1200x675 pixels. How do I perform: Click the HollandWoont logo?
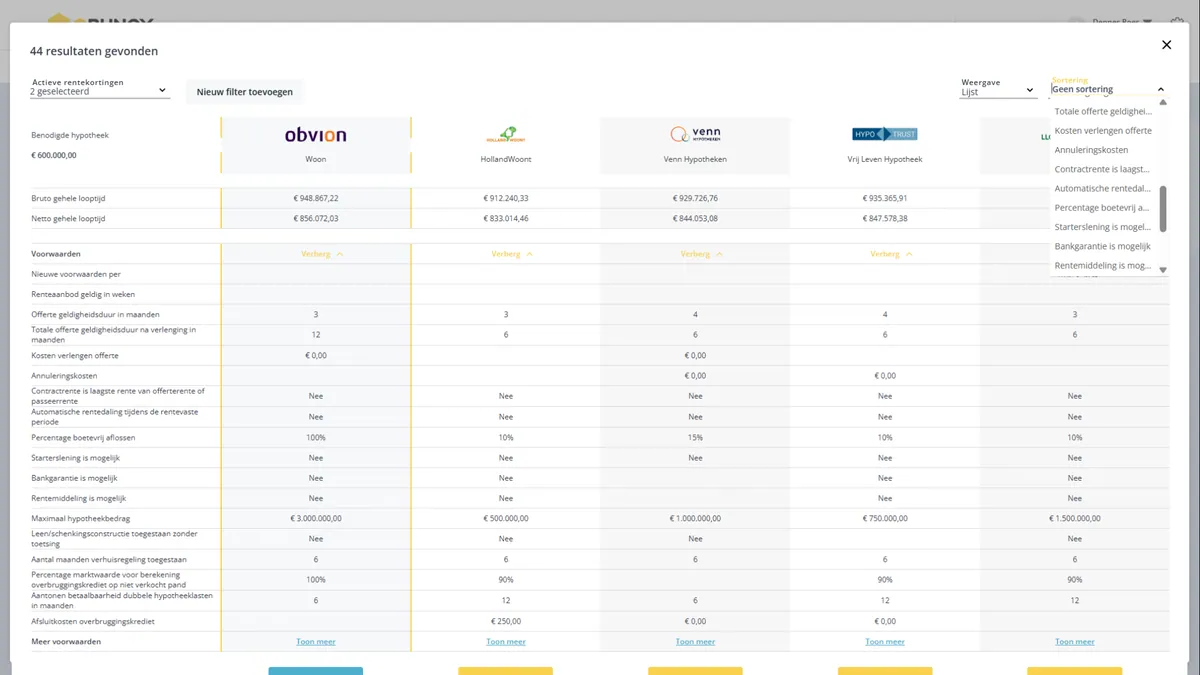pyautogui.click(x=506, y=134)
